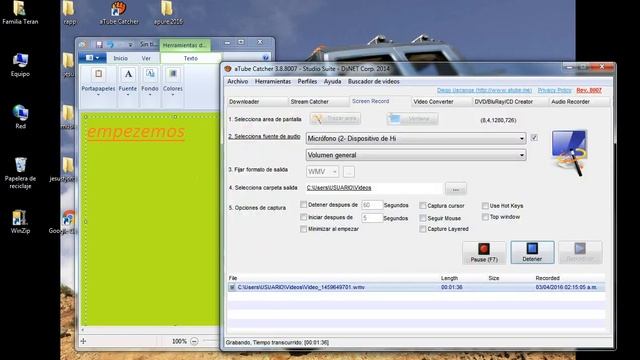Enable the Use Hot Keys checkbox

485,206
